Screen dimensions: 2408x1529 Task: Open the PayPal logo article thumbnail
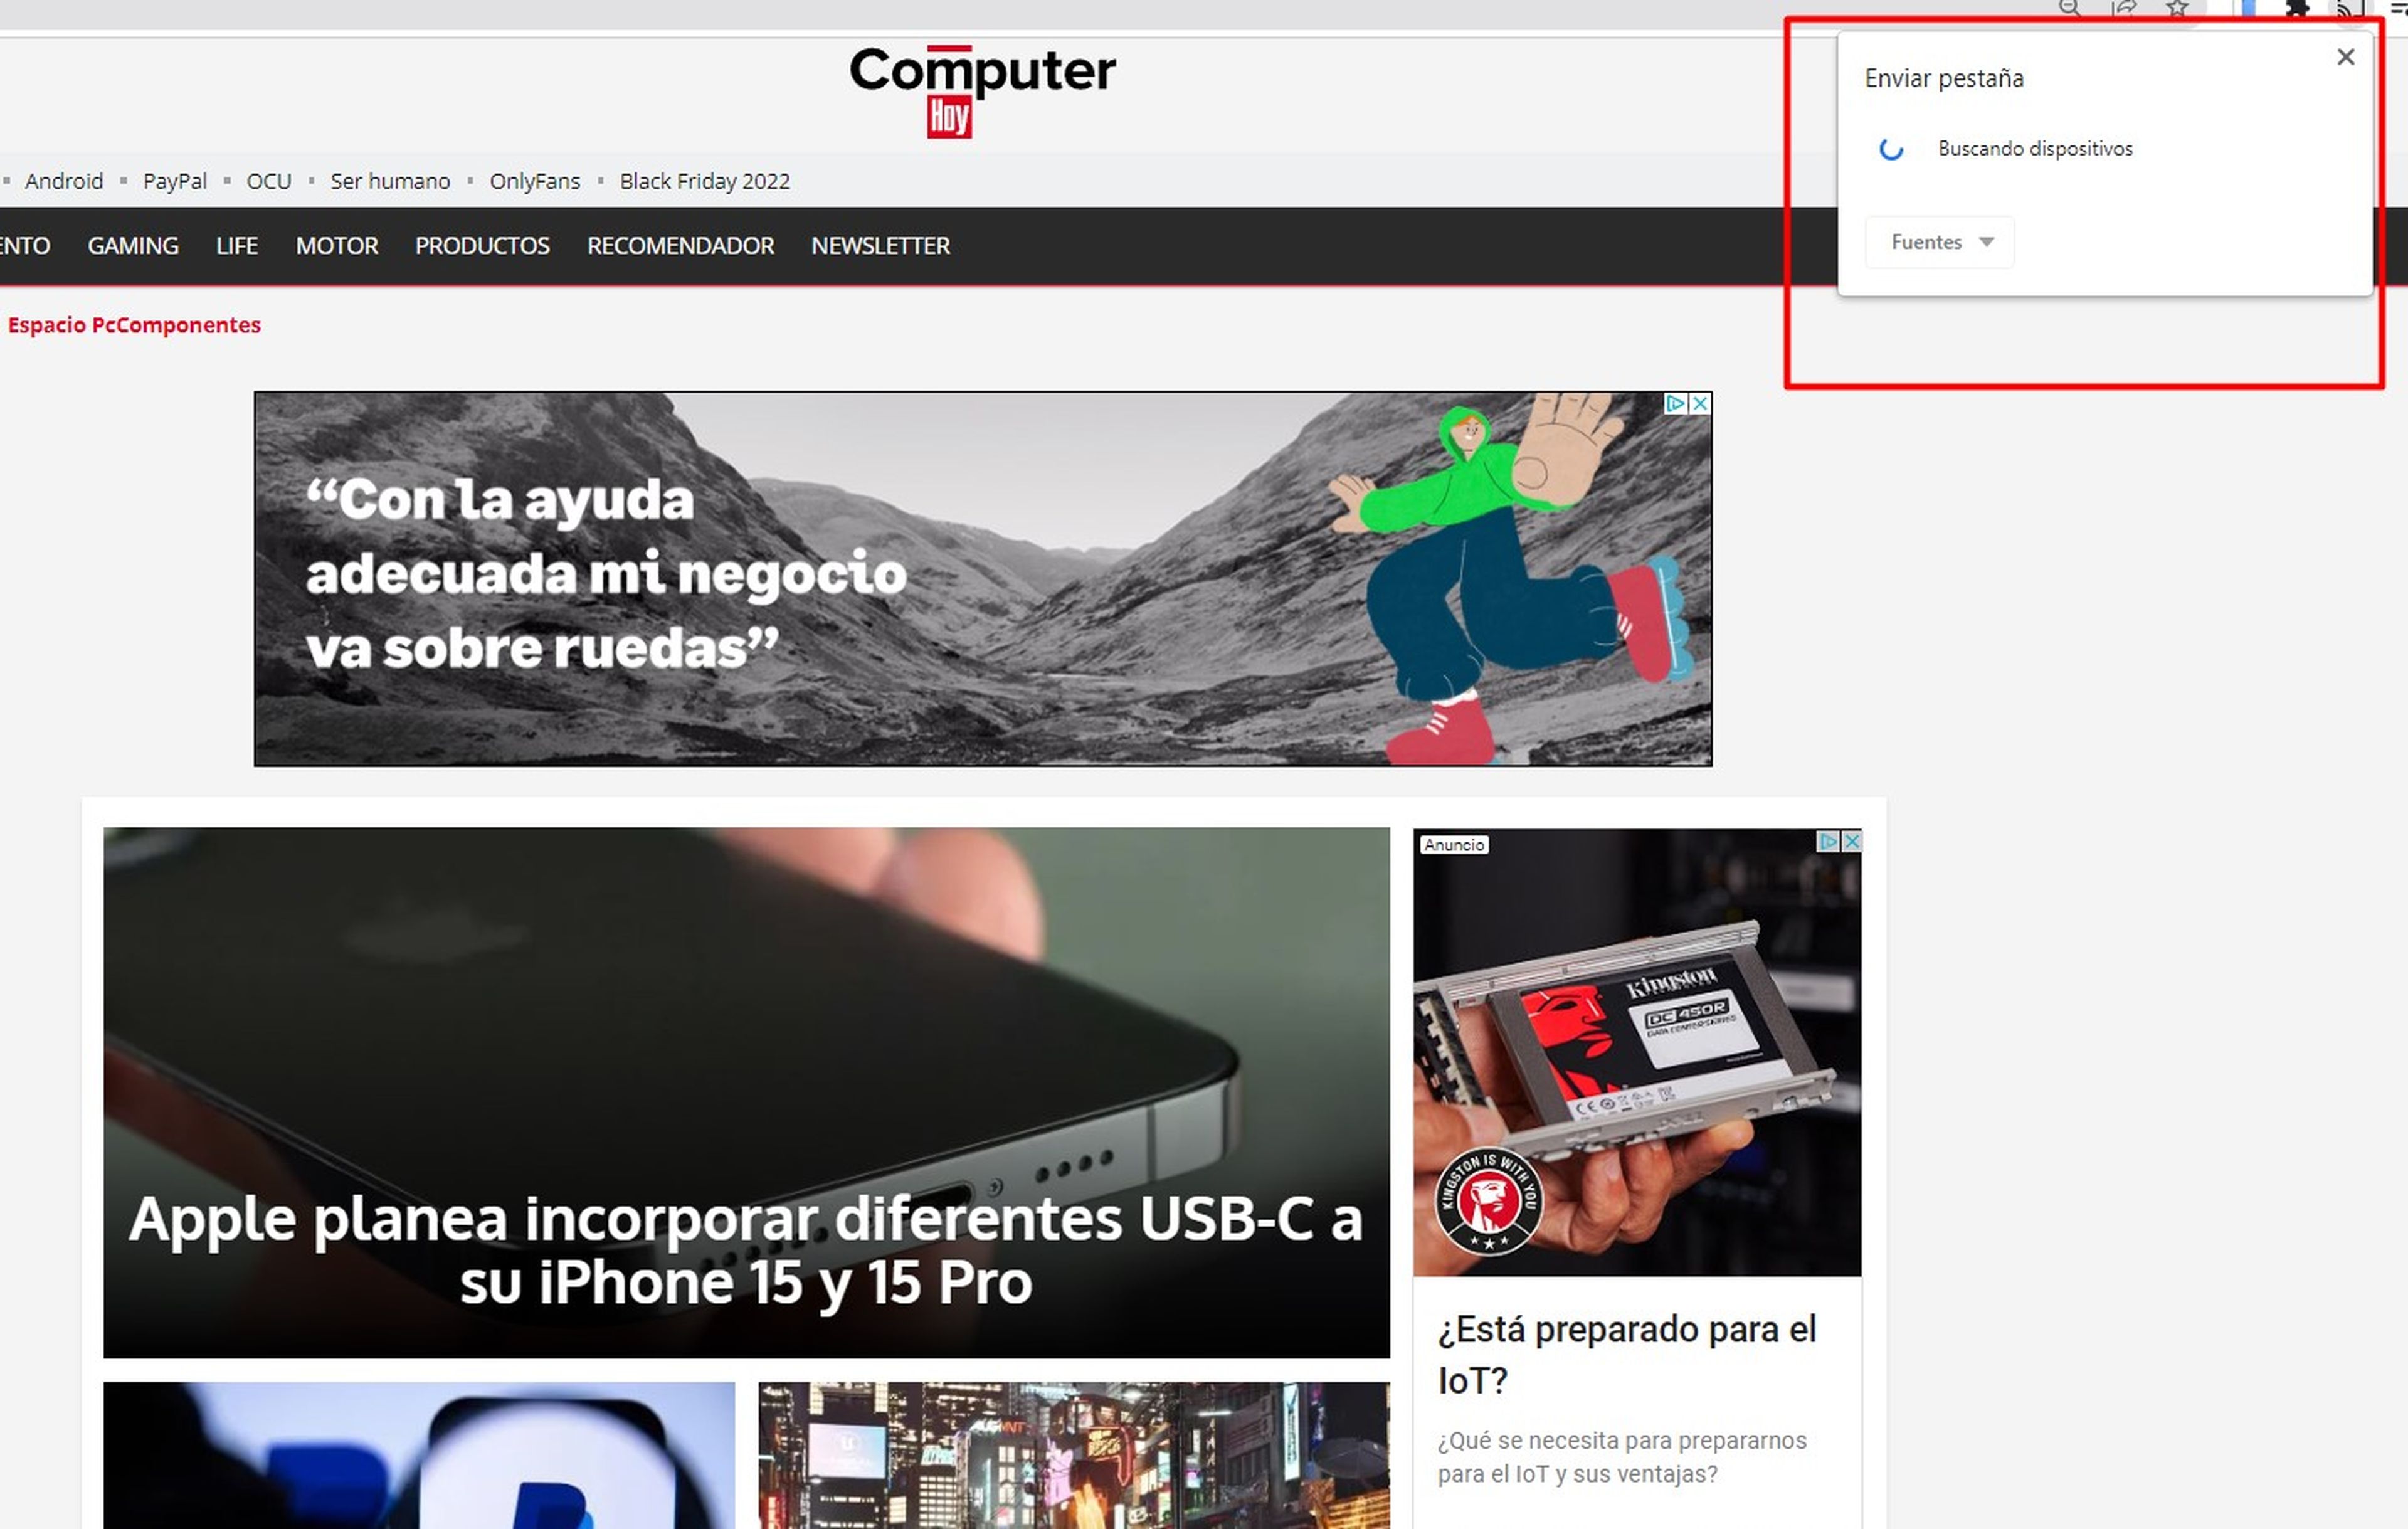(419, 1455)
